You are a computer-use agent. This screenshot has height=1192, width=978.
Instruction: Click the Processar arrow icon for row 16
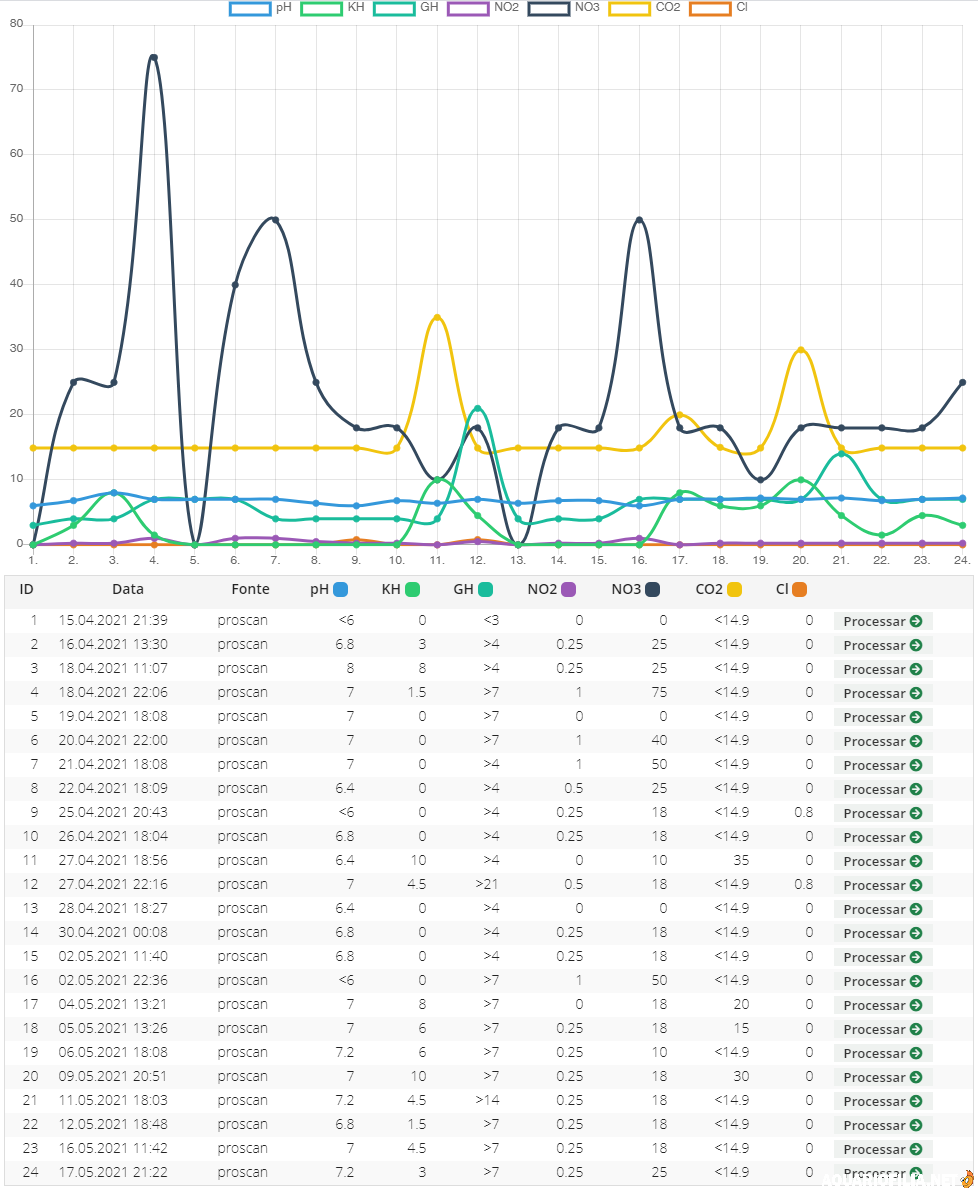pyautogui.click(x=915, y=981)
